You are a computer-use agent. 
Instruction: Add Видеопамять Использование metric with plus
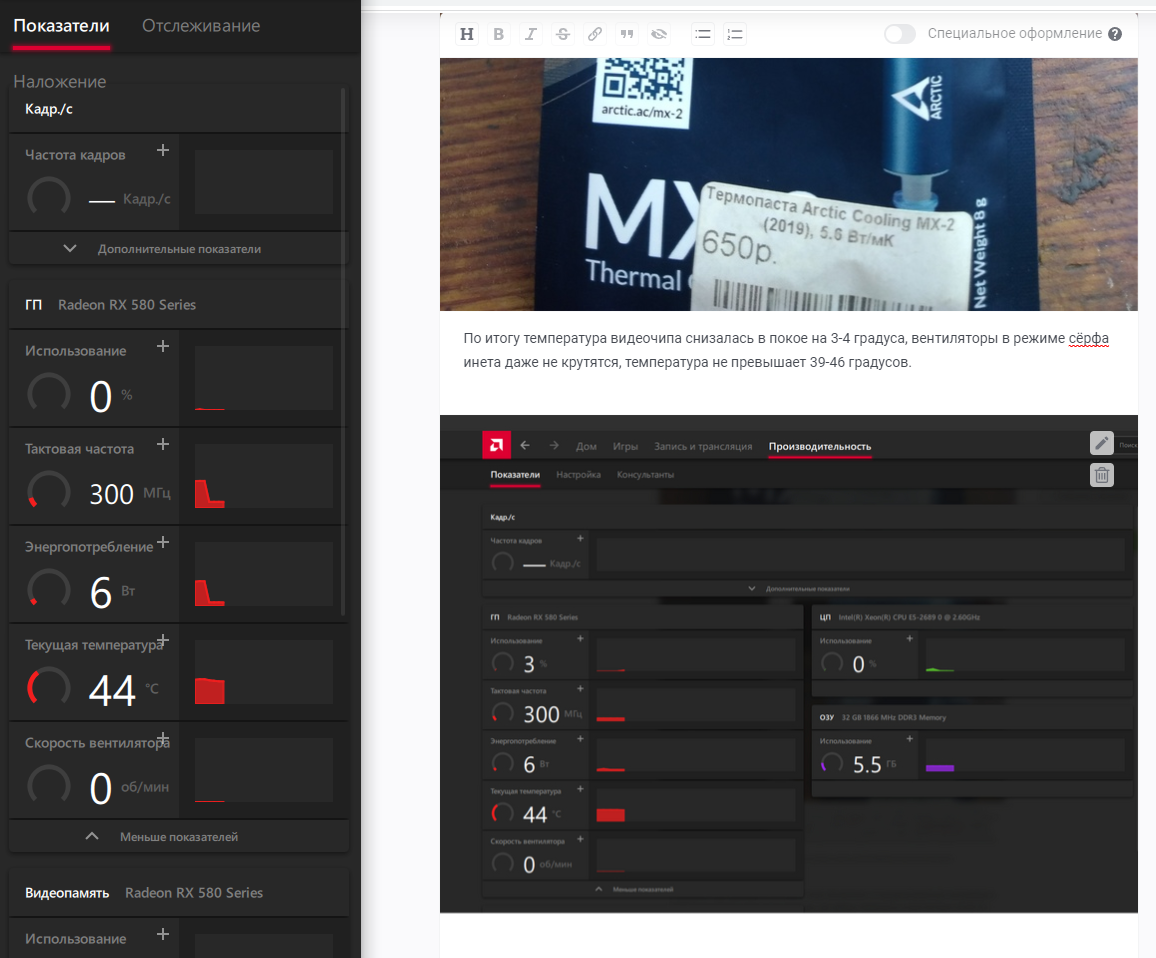coord(163,934)
